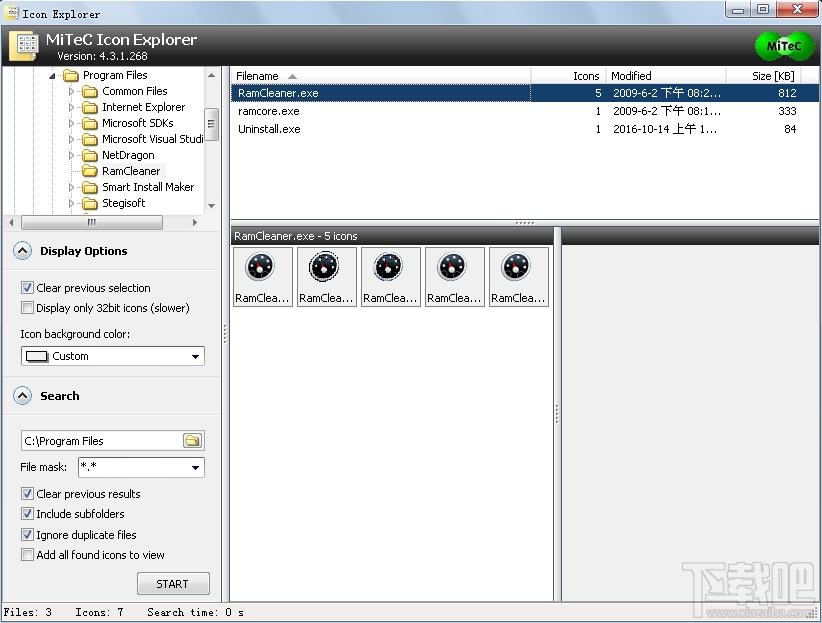This screenshot has height=623, width=822.
Task: Click the START search button
Action: (173, 584)
